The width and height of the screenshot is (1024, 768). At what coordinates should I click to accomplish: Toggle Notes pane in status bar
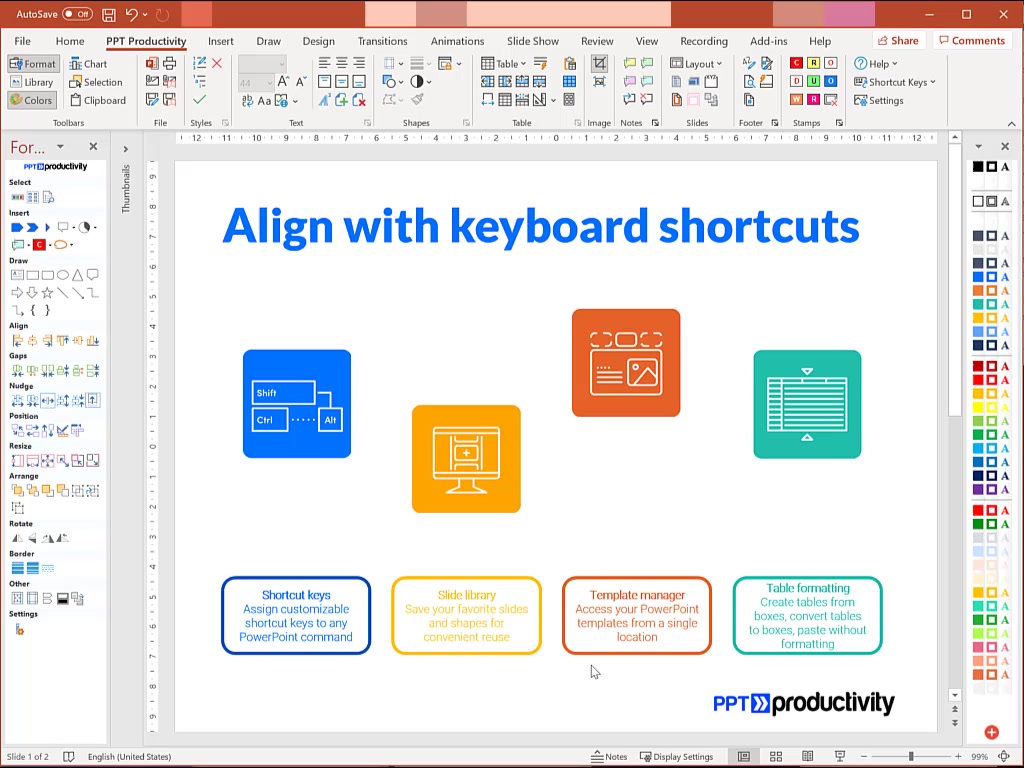tap(609, 756)
